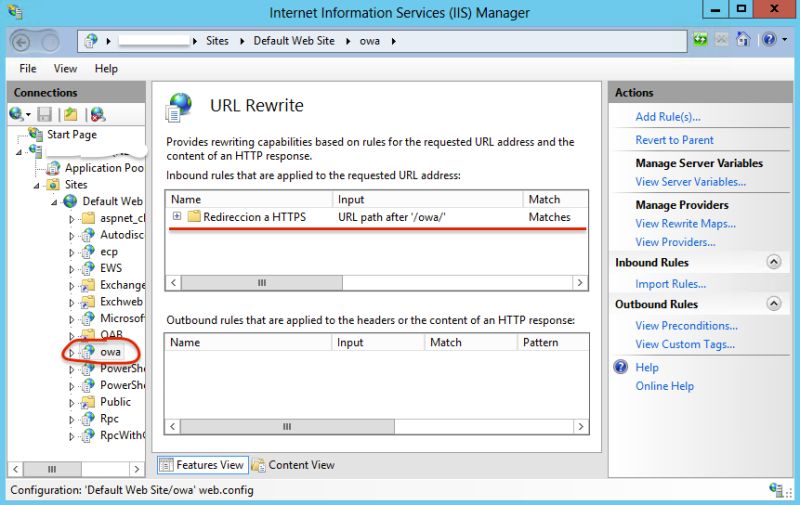Collapse the Outbound Rules section chevron

point(773,304)
